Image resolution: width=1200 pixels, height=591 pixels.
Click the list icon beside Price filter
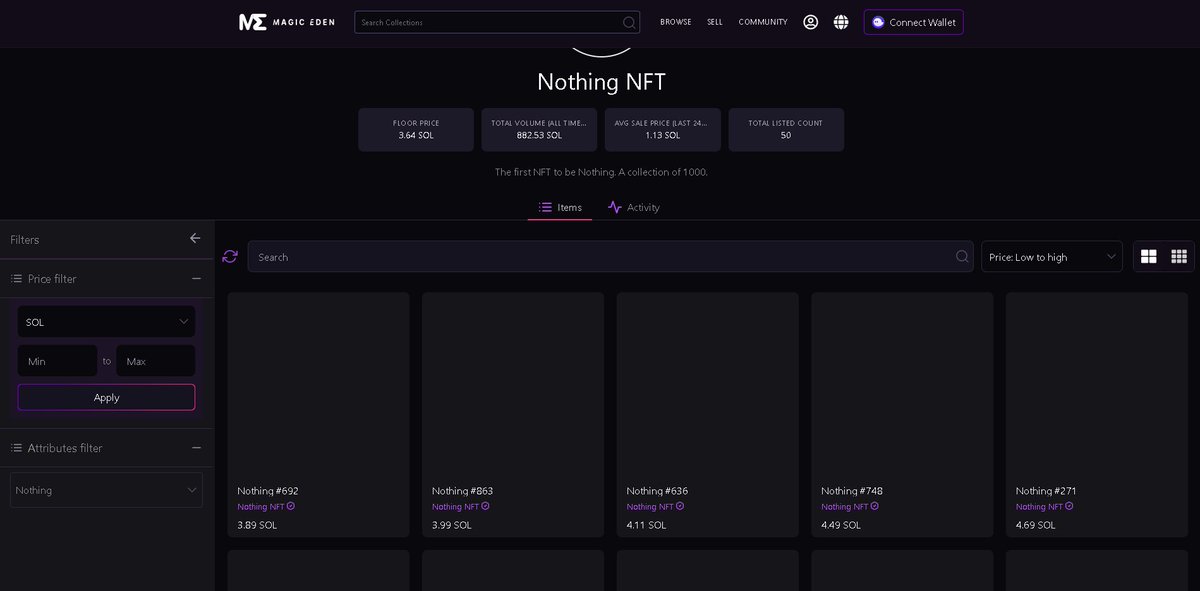pos(16,278)
